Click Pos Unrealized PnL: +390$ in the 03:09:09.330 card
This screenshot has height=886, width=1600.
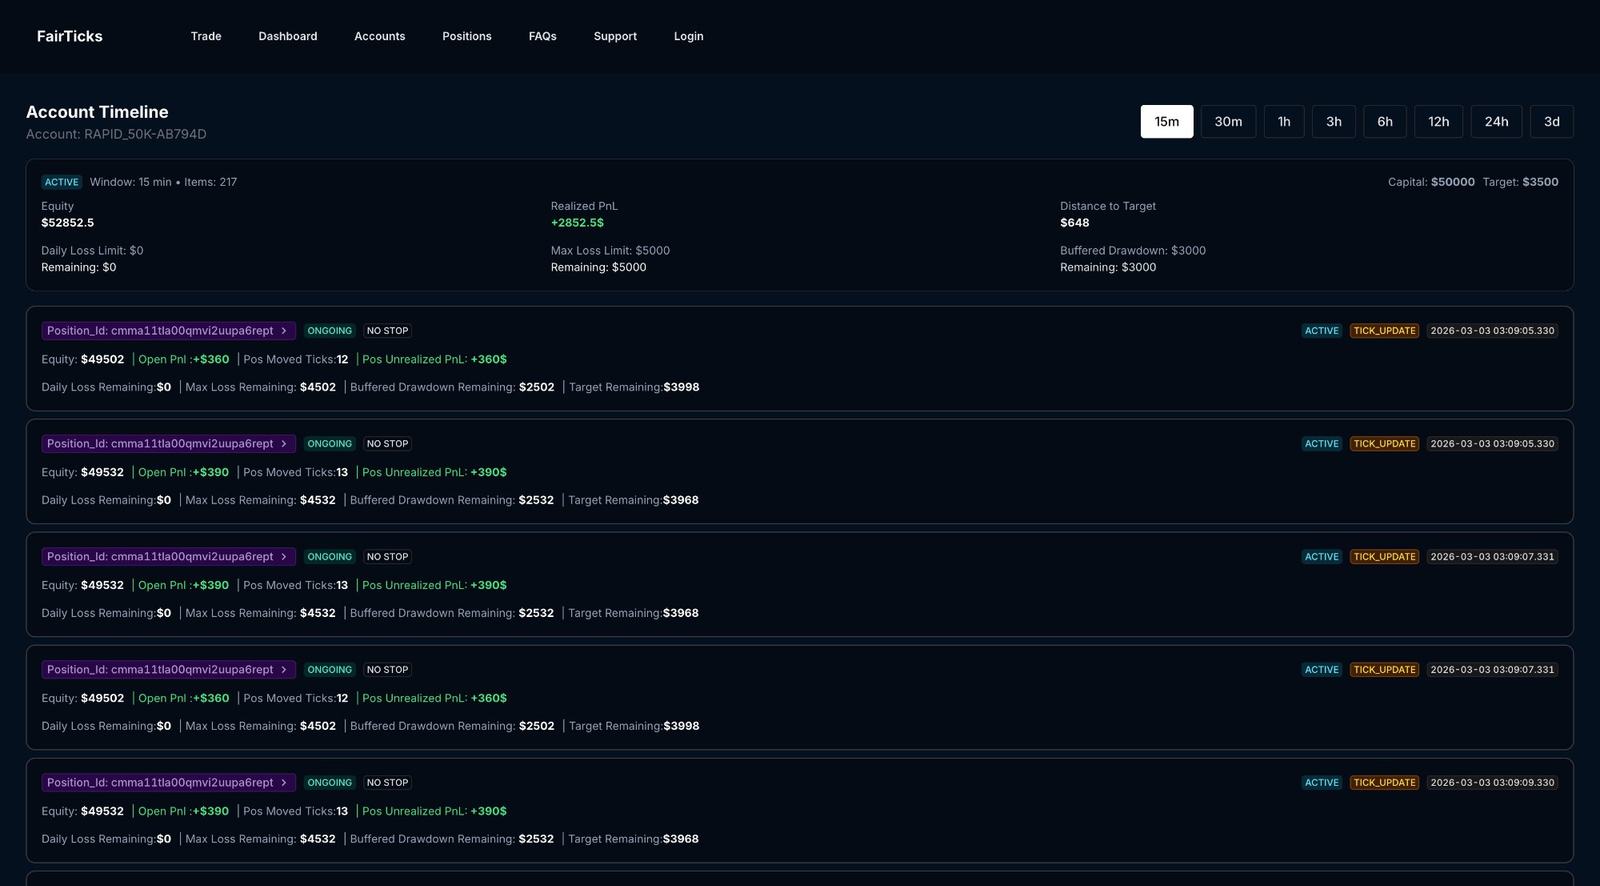pos(434,811)
